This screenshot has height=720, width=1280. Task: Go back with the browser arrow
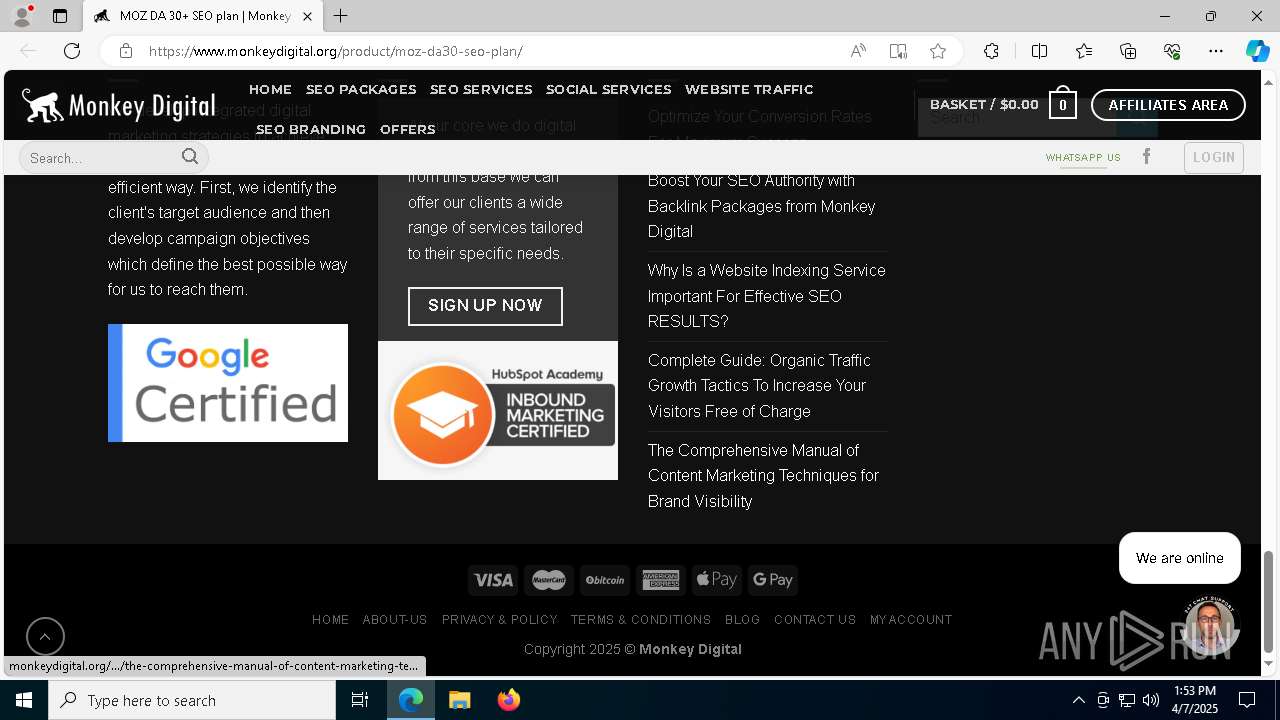pyautogui.click(x=28, y=51)
